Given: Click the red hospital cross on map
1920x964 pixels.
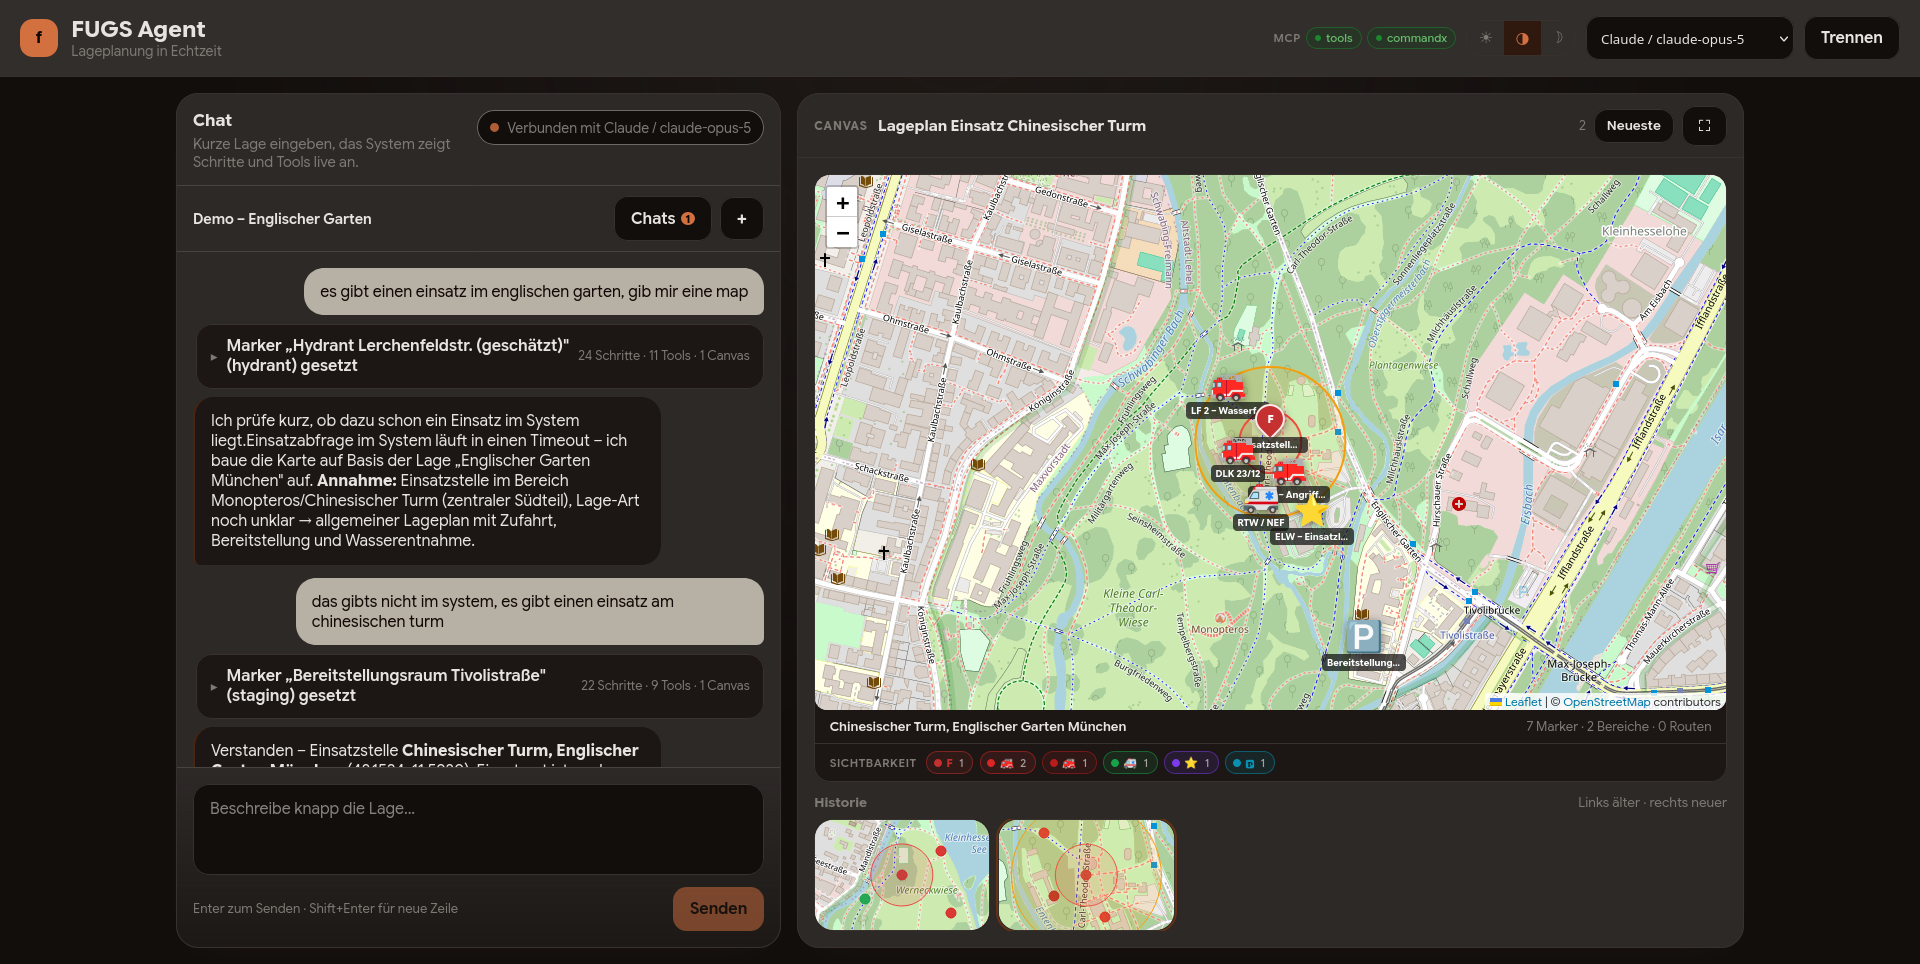Looking at the screenshot, I should pos(1459,504).
